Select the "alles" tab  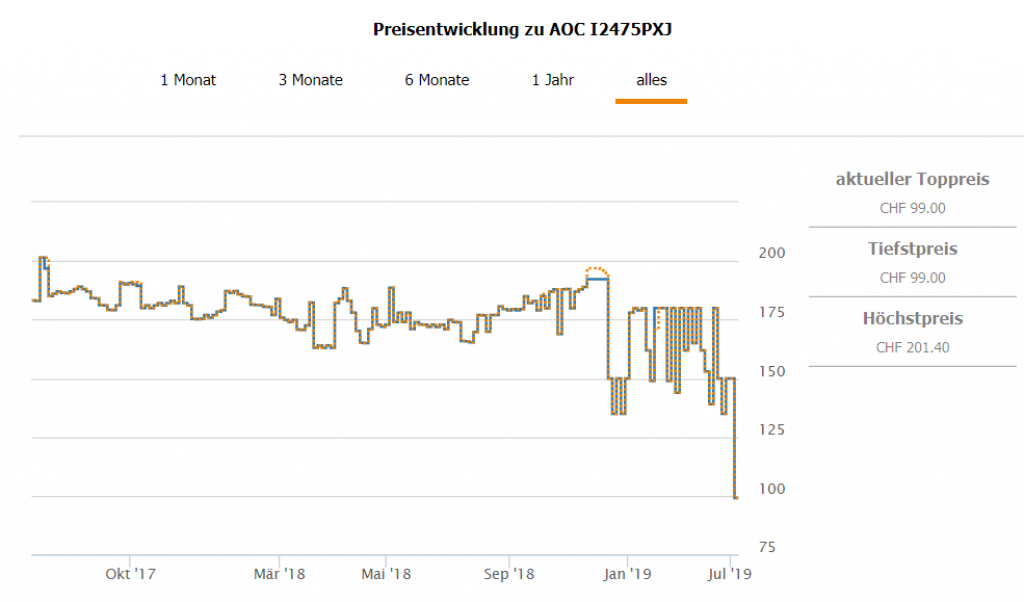[x=651, y=80]
